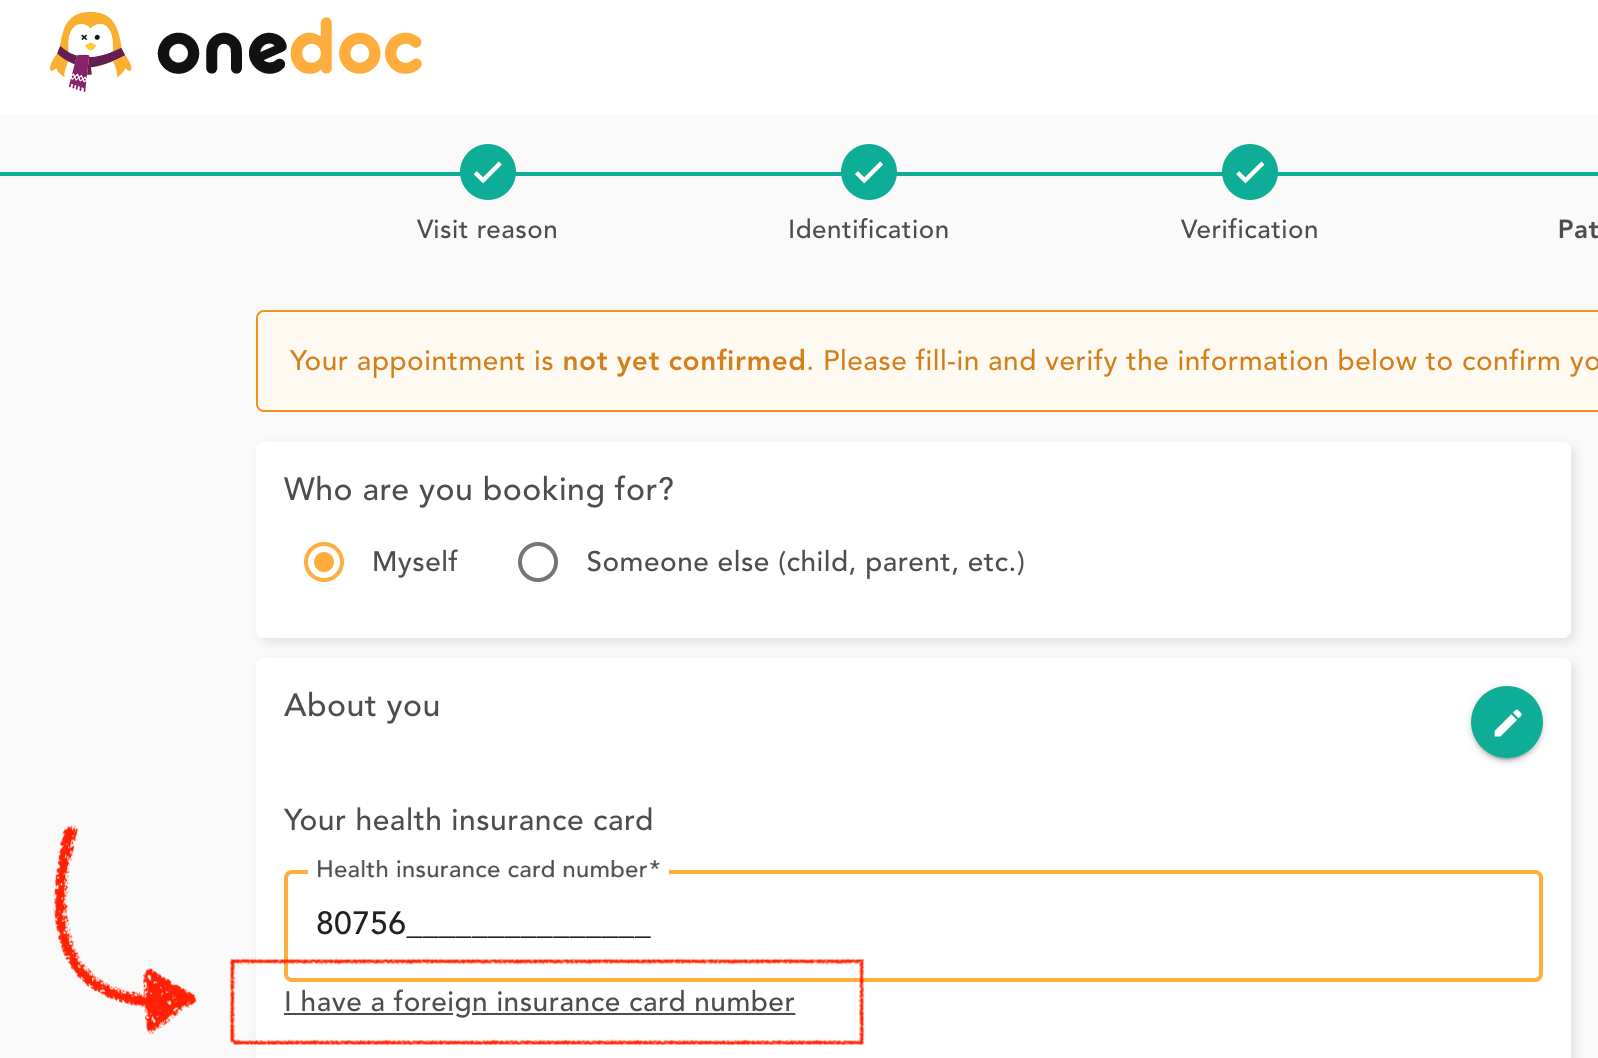
Task: Select the Someone else radio button
Action: (x=538, y=562)
